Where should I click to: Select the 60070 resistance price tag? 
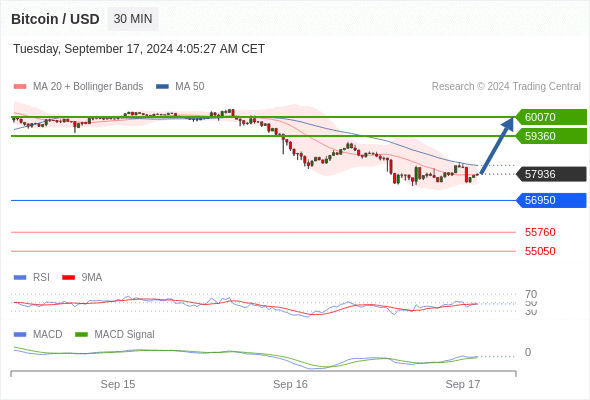coord(551,117)
